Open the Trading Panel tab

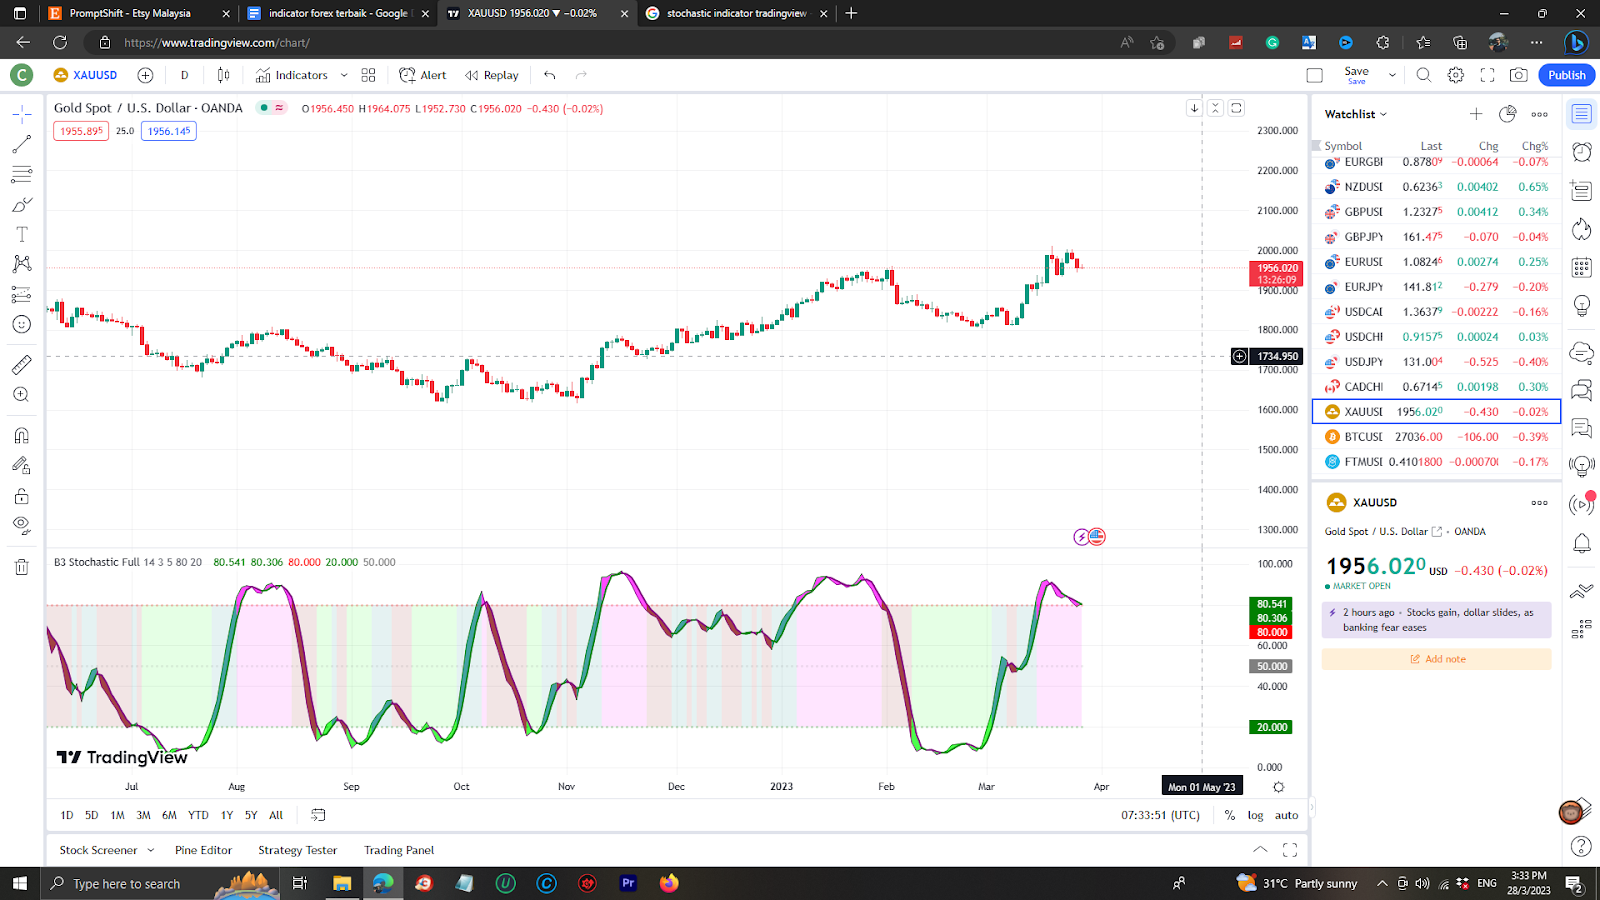(x=399, y=850)
